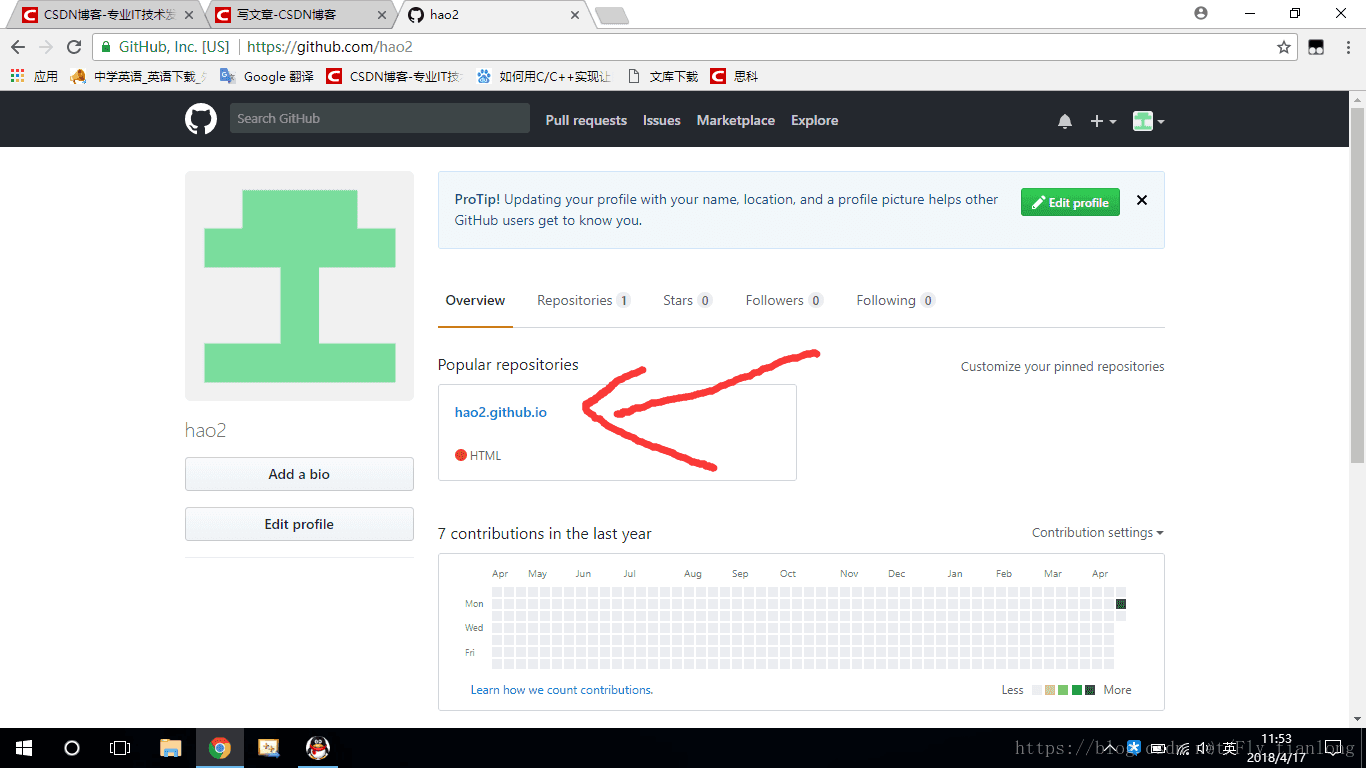Image resolution: width=1366 pixels, height=768 pixels.
Task: Click hao2 username text
Action: pos(206,431)
